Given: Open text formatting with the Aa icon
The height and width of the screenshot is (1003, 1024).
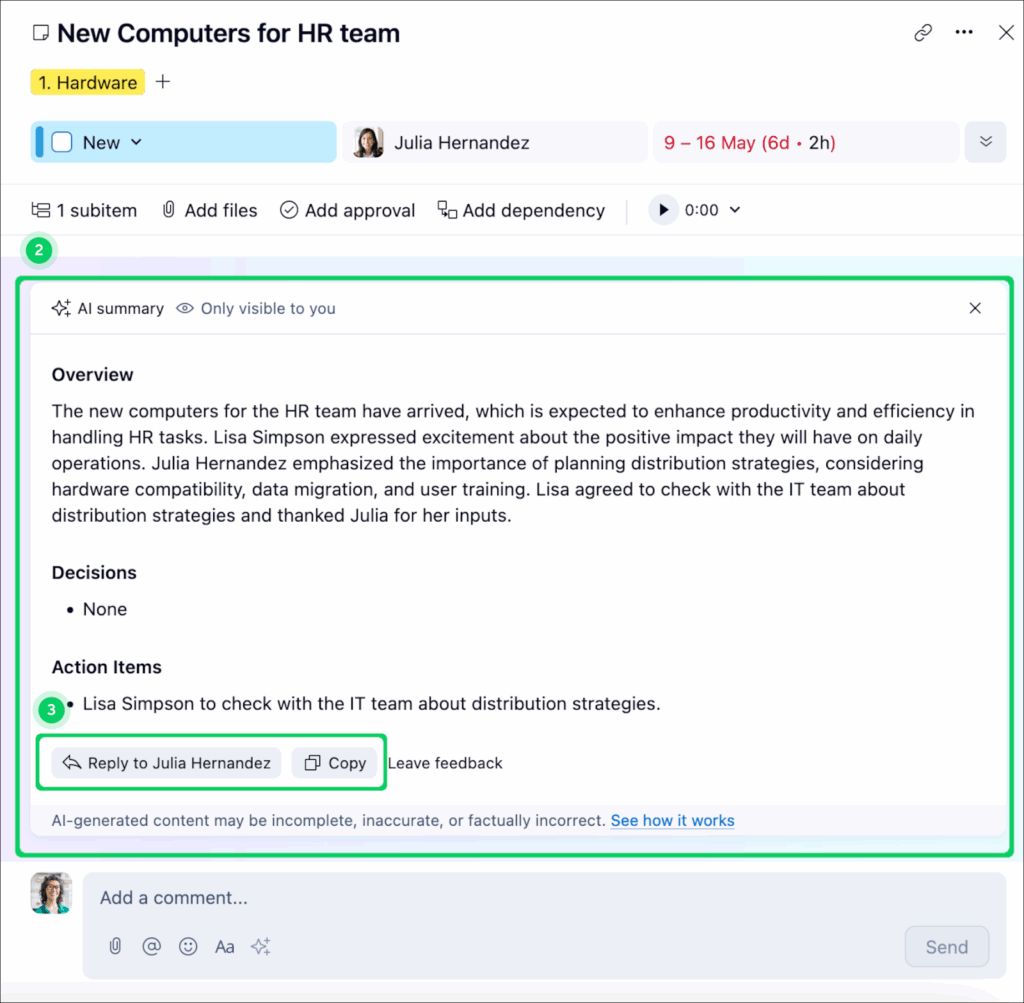Looking at the screenshot, I should 225,946.
